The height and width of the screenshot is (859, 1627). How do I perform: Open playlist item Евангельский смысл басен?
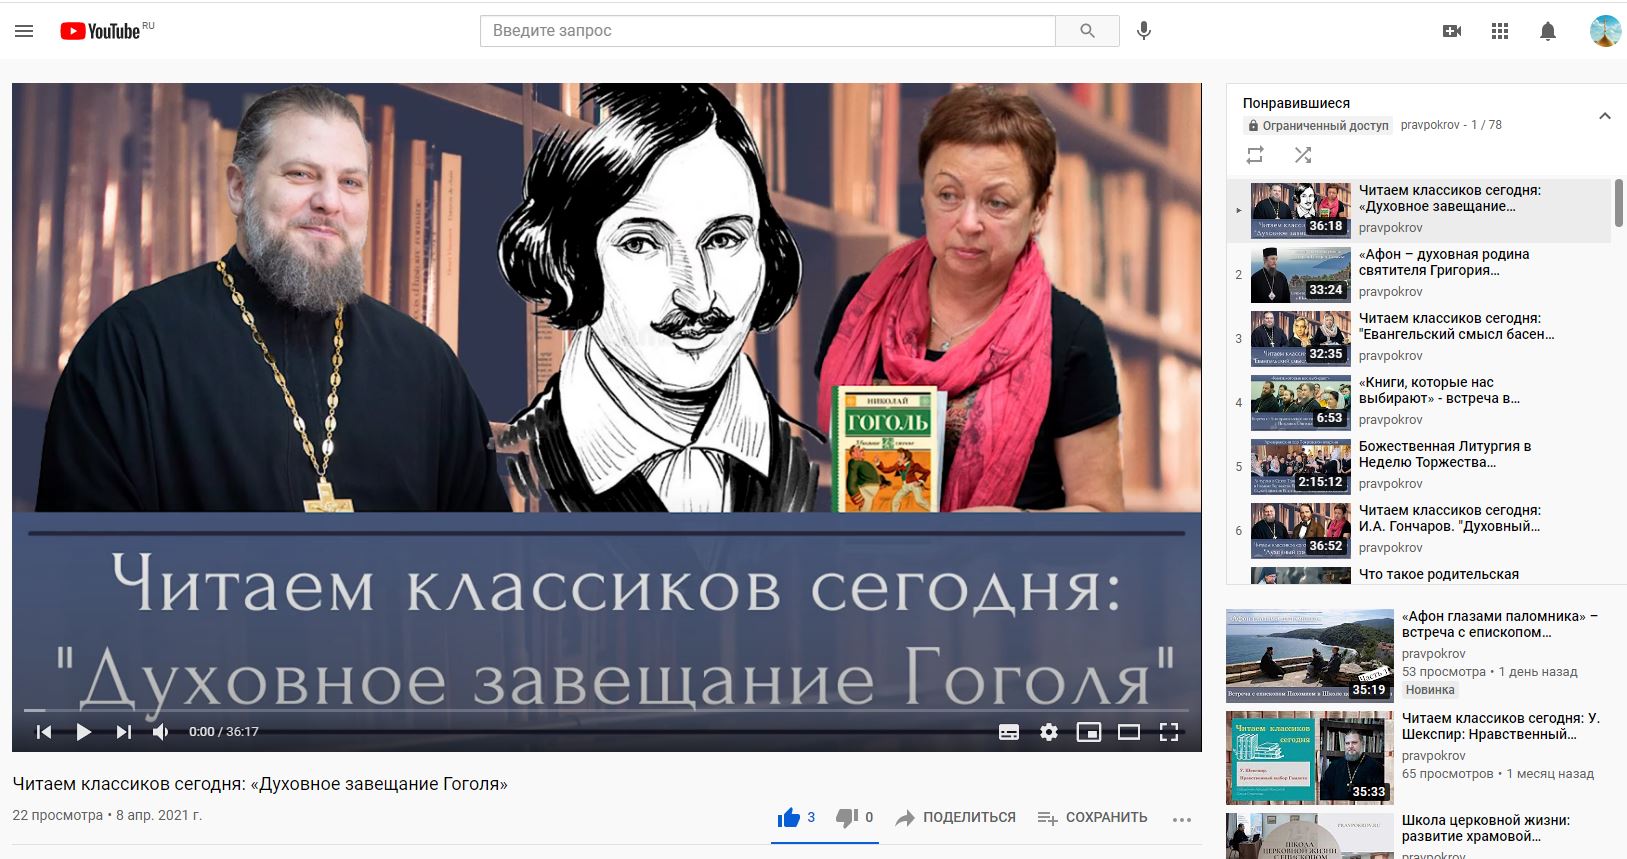(1419, 338)
